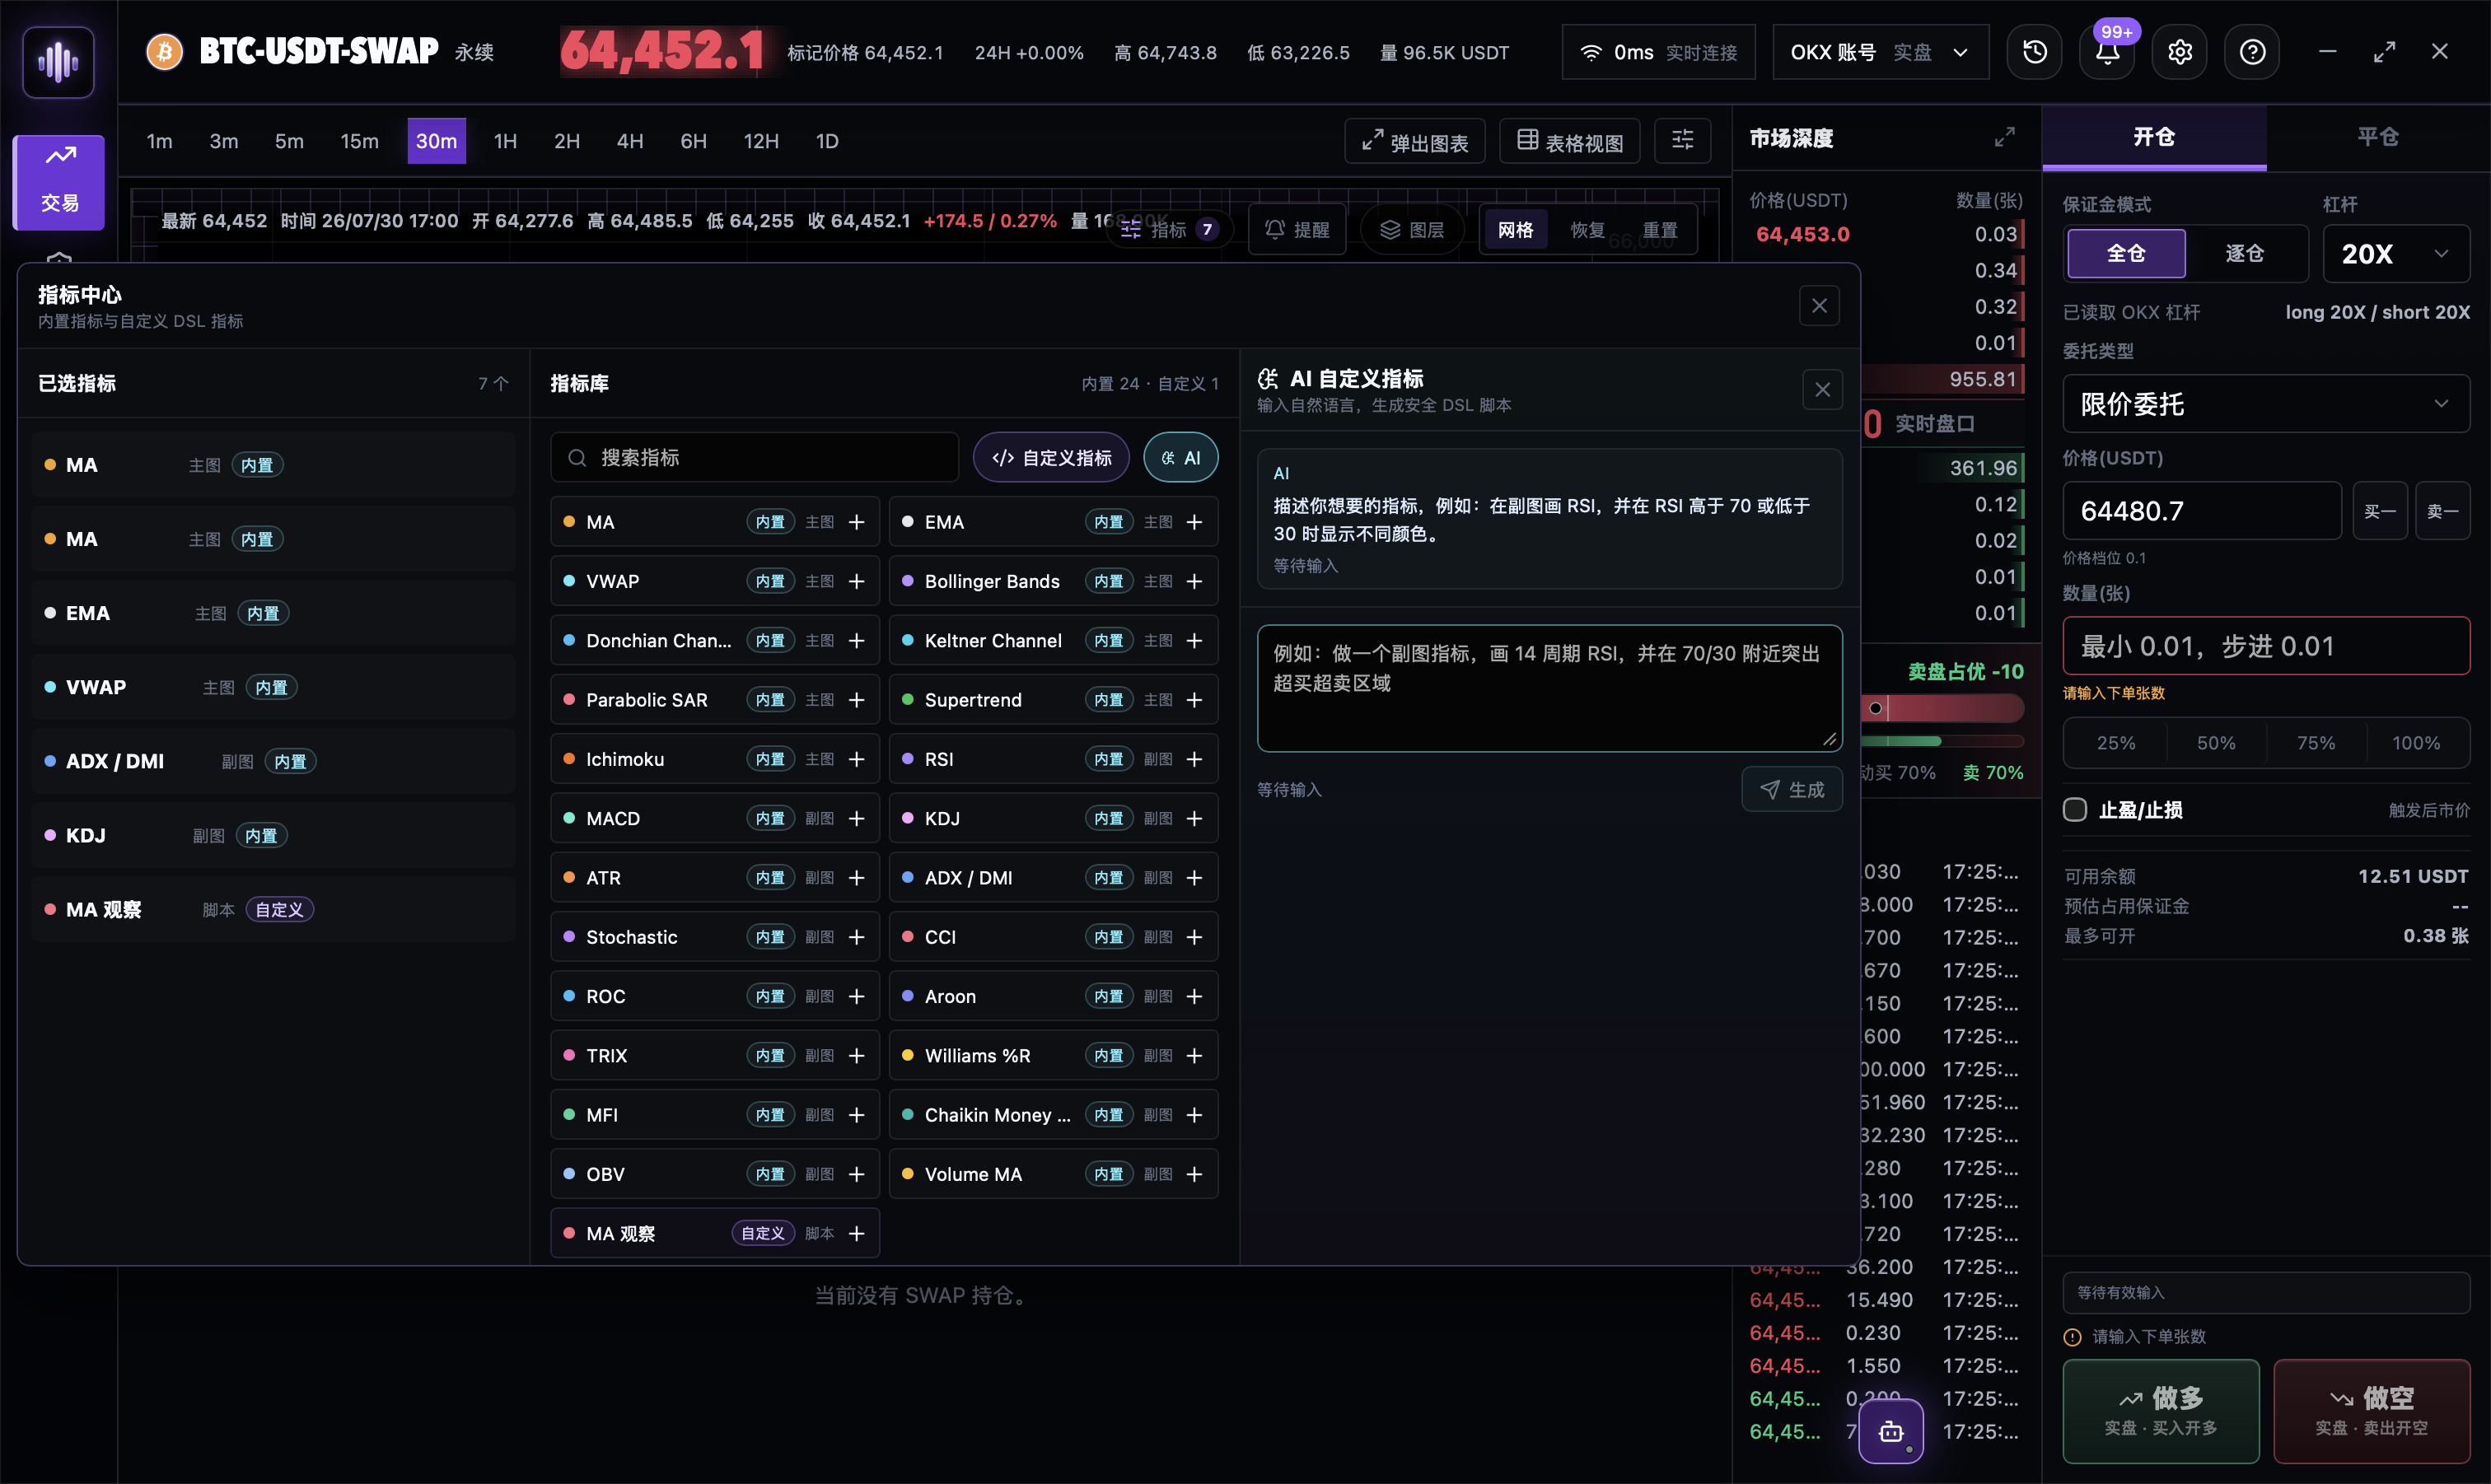Click the 买一 price button
This screenshot has width=2491, height=1484.
2379,511
